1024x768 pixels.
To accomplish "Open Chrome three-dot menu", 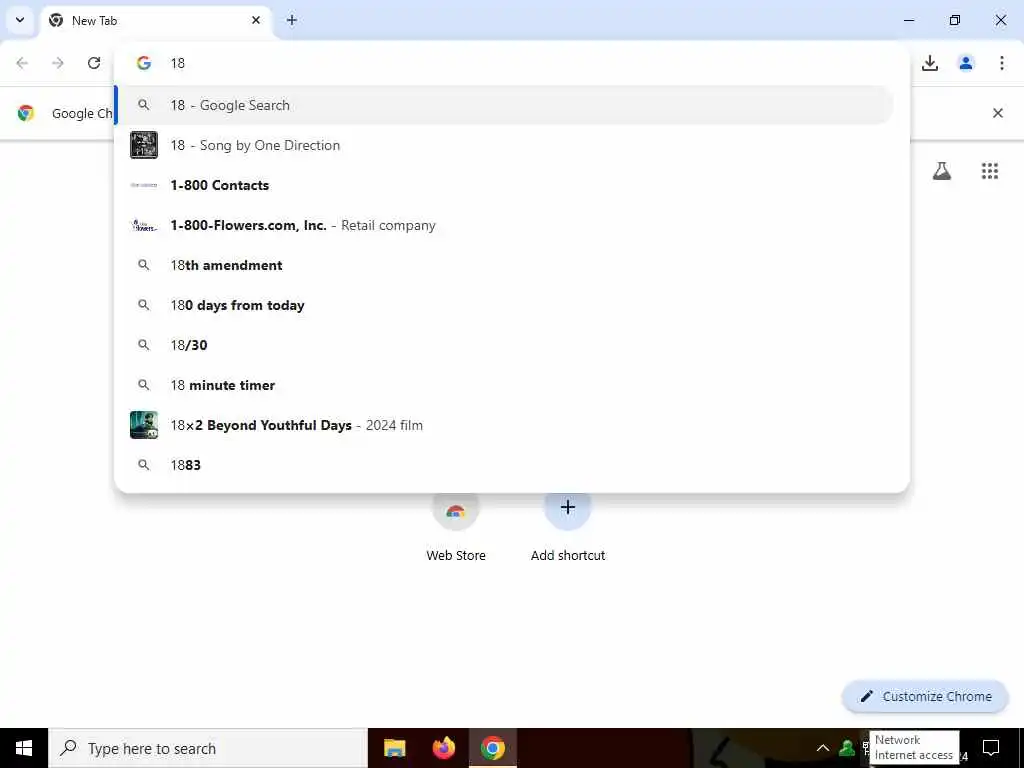I will (1002, 63).
